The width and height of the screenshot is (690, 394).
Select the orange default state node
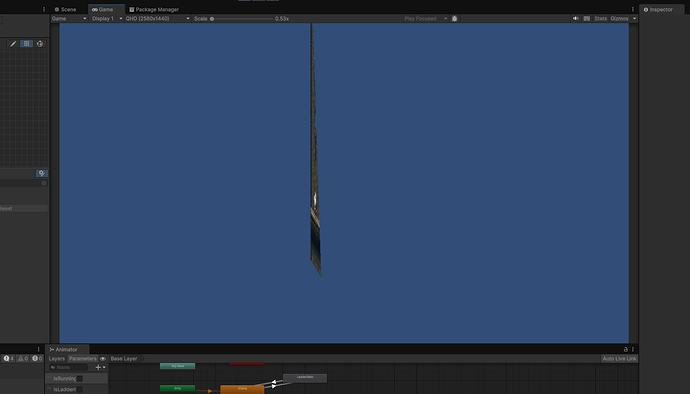[242, 389]
